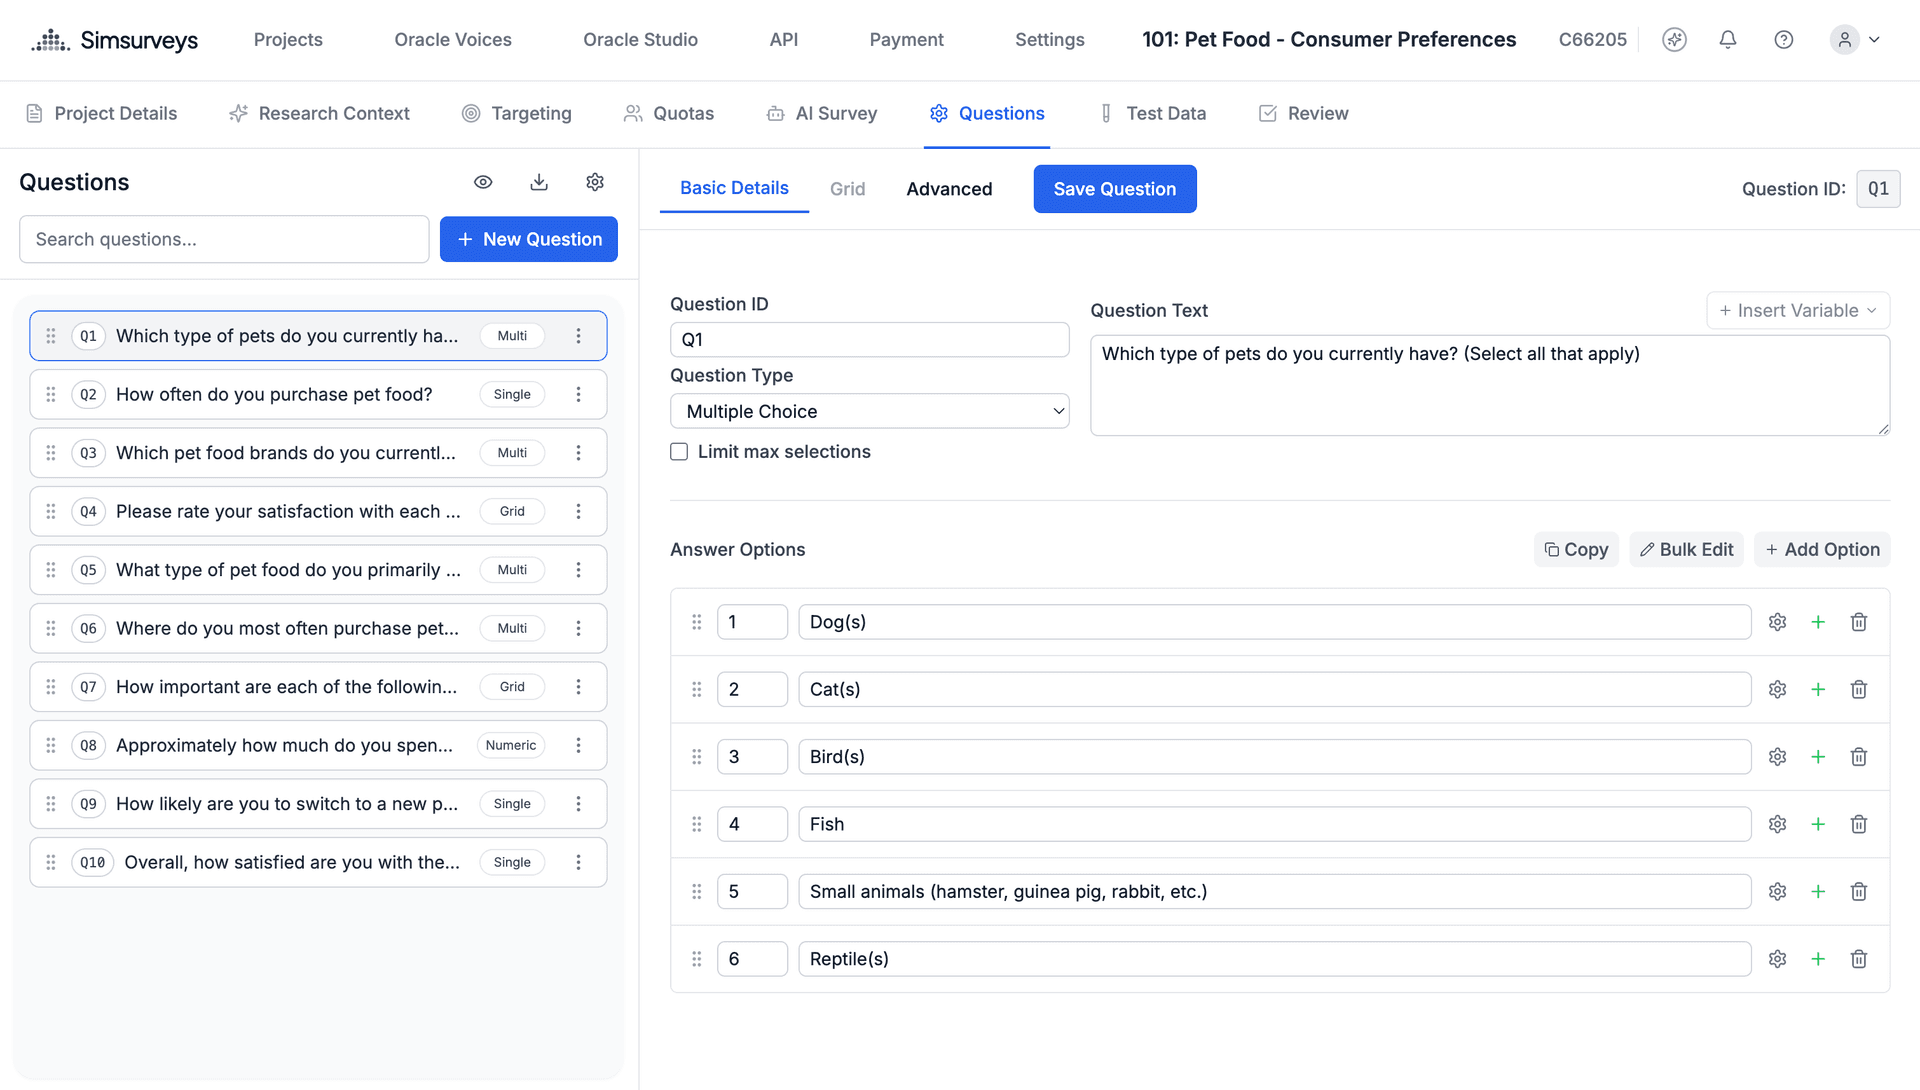This screenshot has width=1920, height=1090.
Task: Open settings for the Dog(s) option
Action: point(1777,622)
